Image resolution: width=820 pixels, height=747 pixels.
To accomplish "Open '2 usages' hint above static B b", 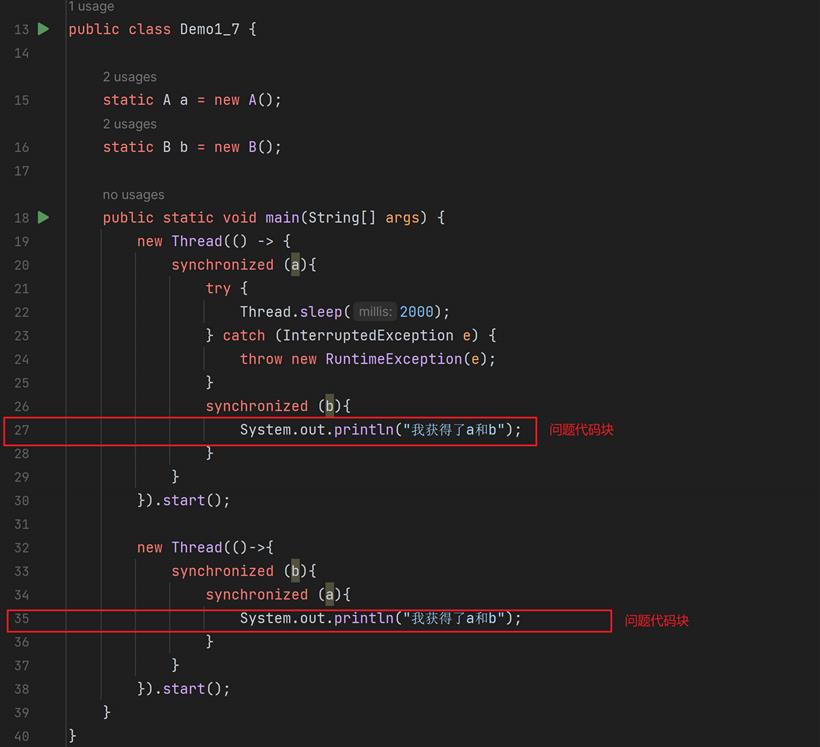I will 130,124.
